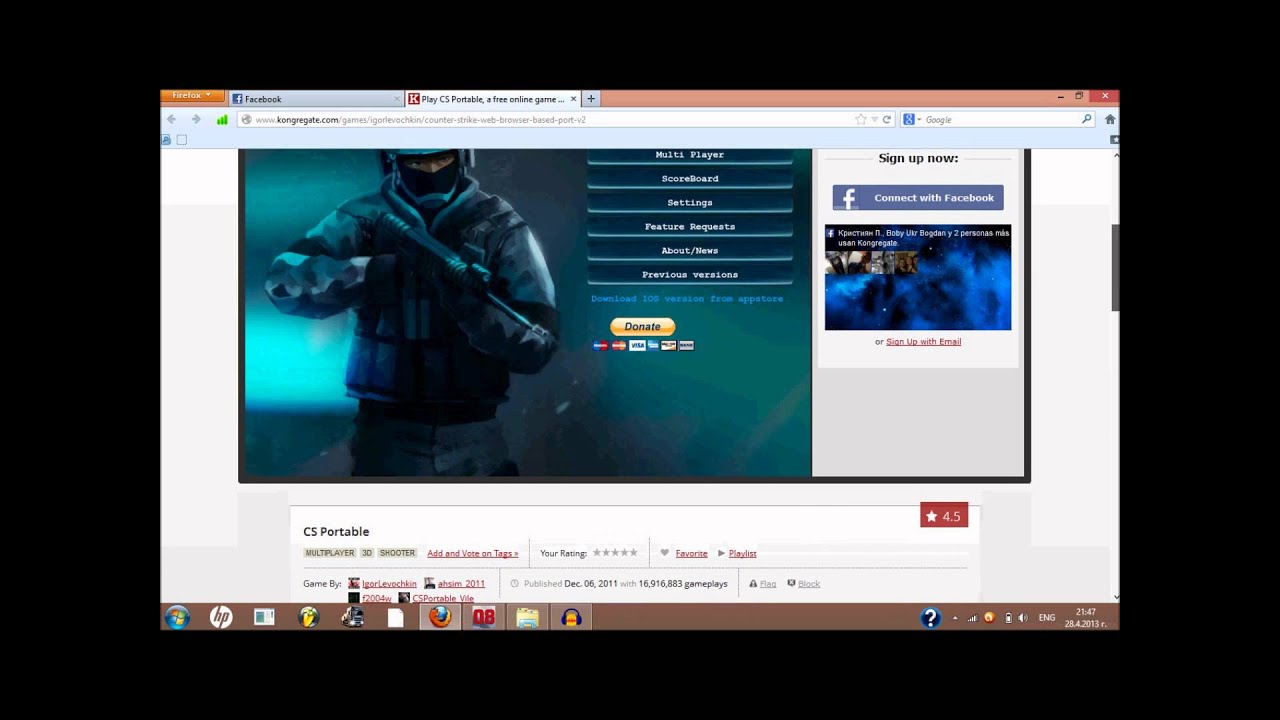Click the Facebook friends photo widget
Screen dimensions: 1280x720
click(918, 277)
